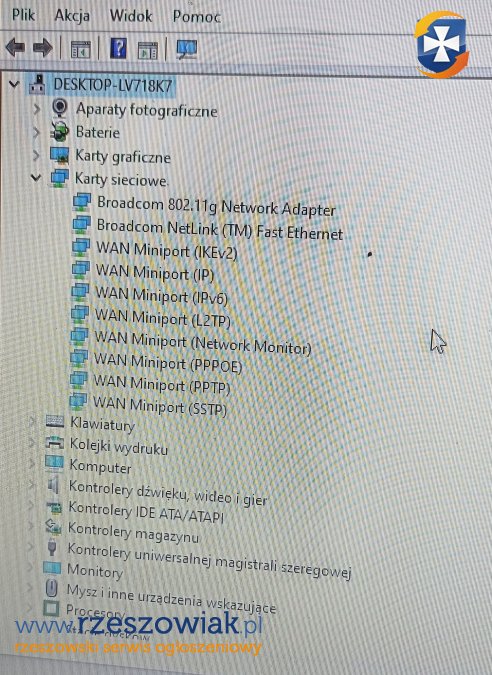Collapse the DESKTOP-LV718K7 root node
This screenshot has width=492, height=675.
coord(14,84)
